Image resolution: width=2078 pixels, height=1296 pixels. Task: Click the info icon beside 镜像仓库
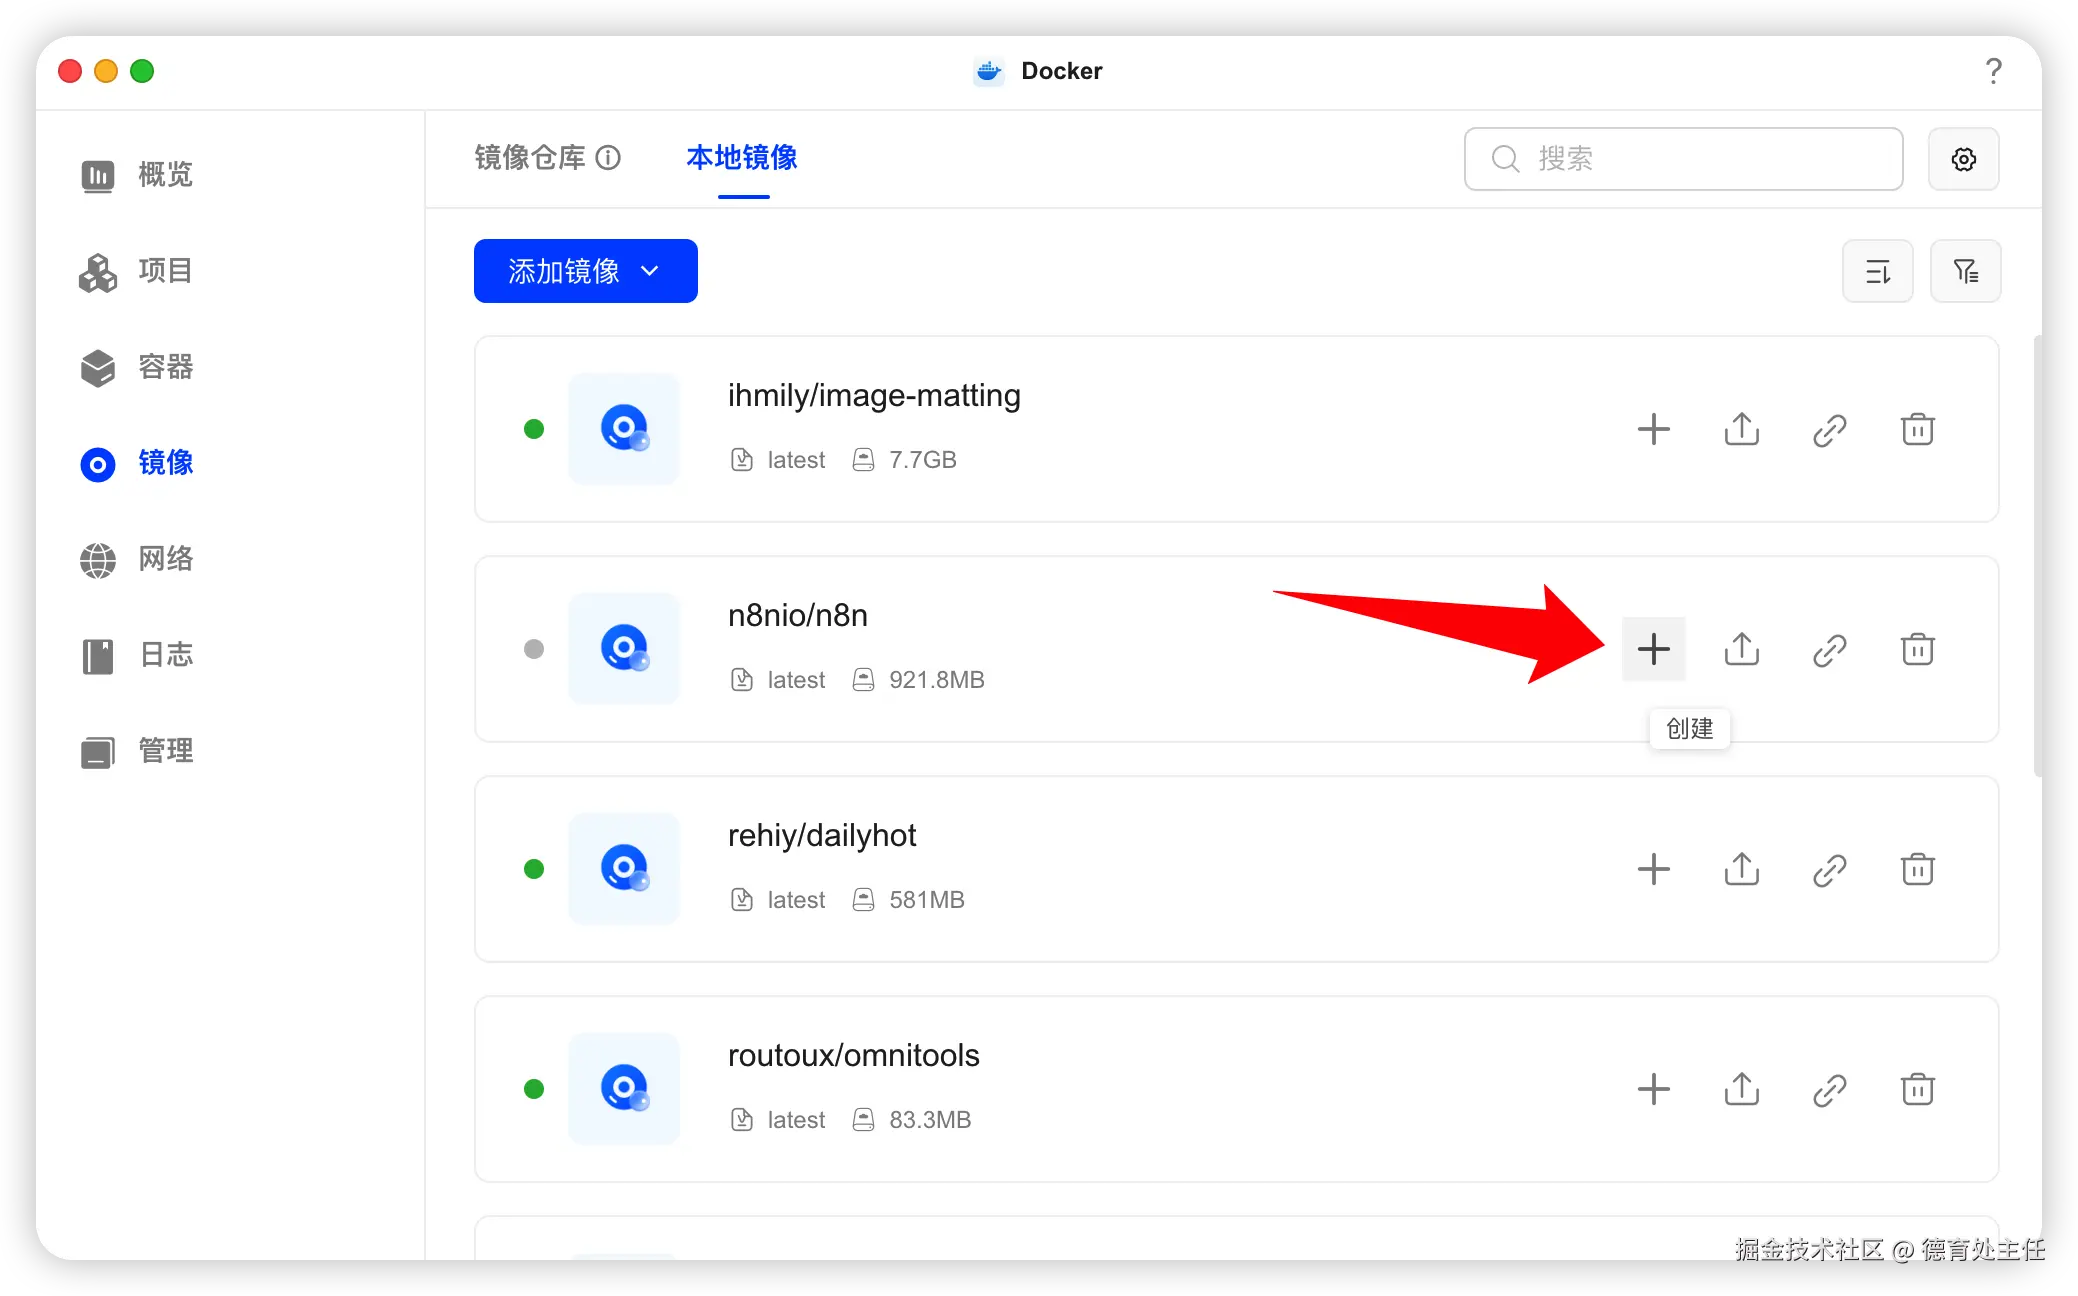tap(608, 158)
